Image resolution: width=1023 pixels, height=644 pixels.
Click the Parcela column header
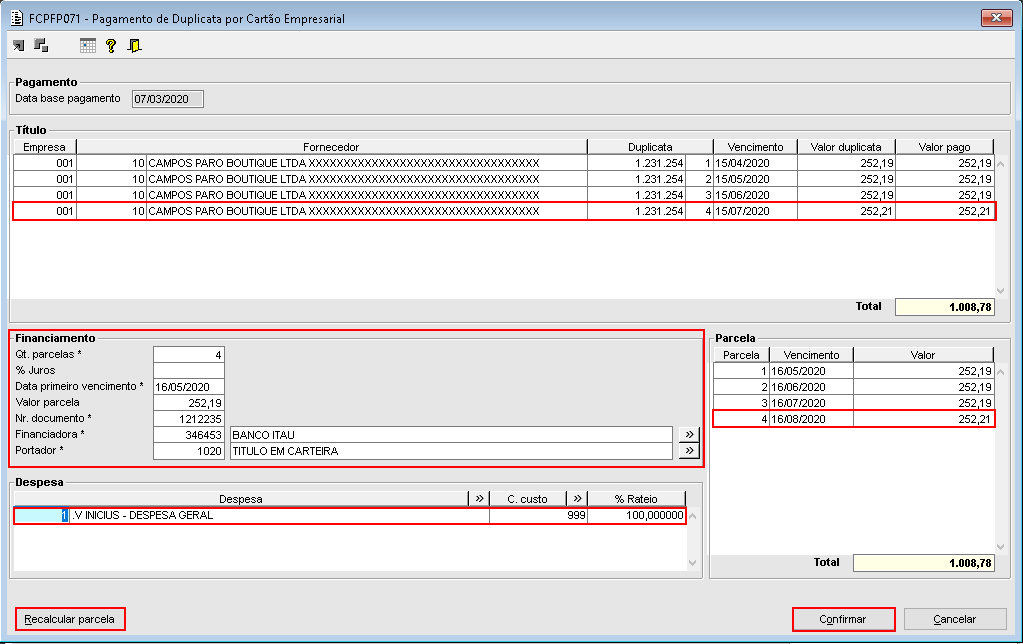click(x=741, y=355)
